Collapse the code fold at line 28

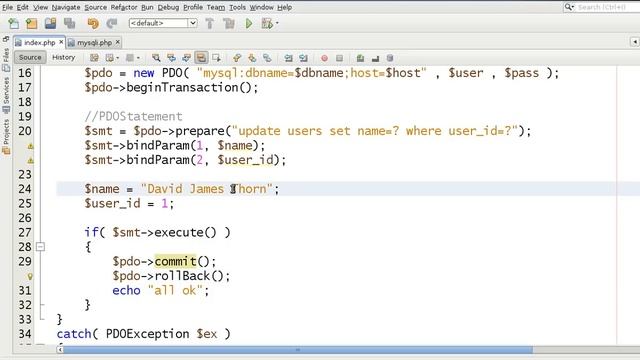pyautogui.click(x=40, y=247)
